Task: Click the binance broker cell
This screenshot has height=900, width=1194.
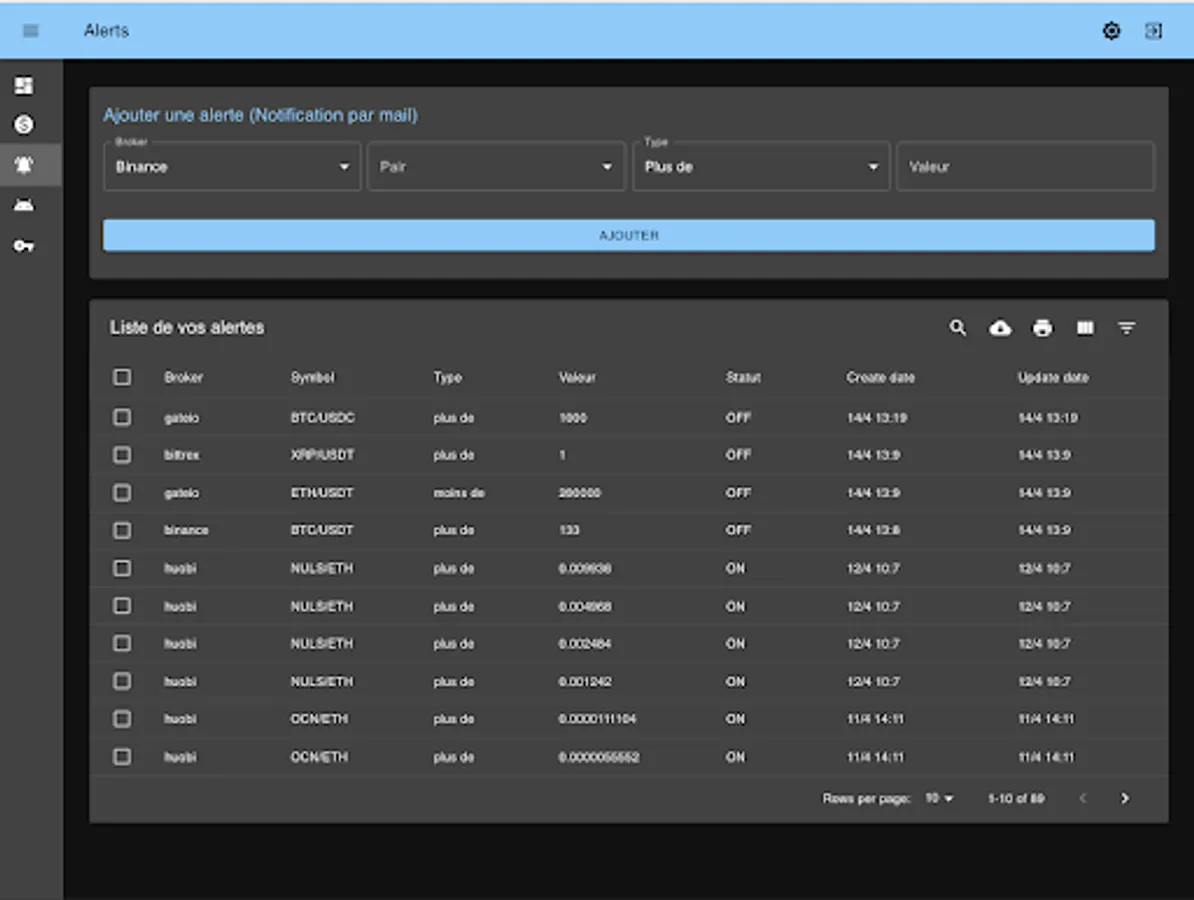Action: (x=186, y=530)
